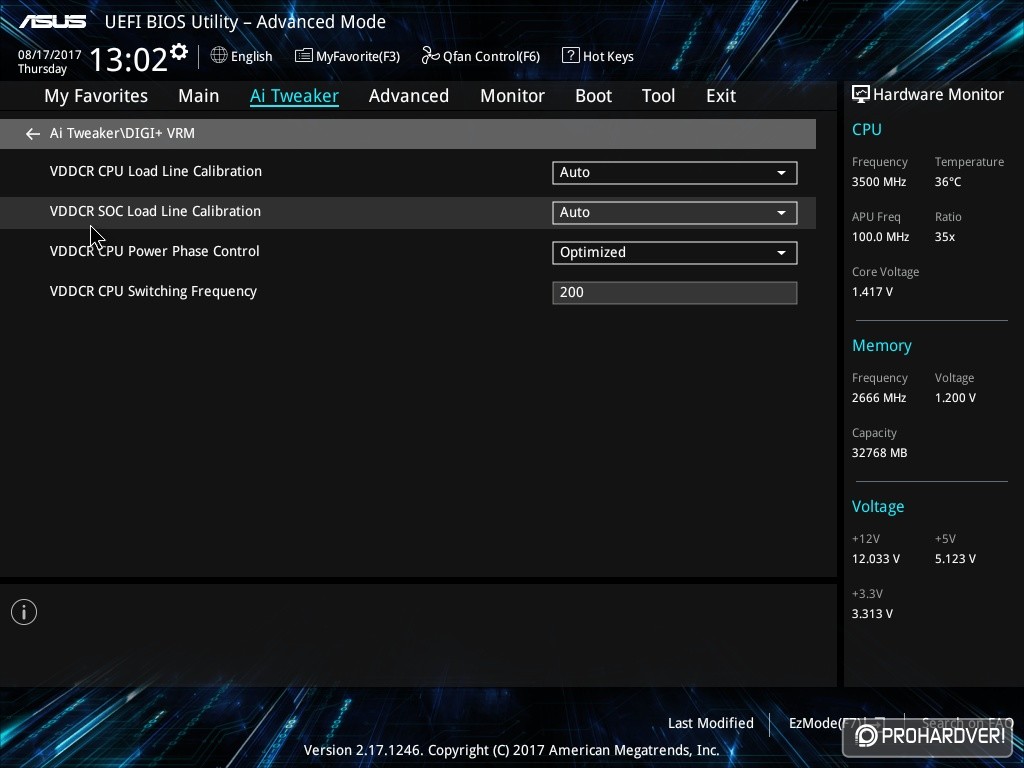Open the My Favorites tab
This screenshot has width=1024, height=768.
96,96
